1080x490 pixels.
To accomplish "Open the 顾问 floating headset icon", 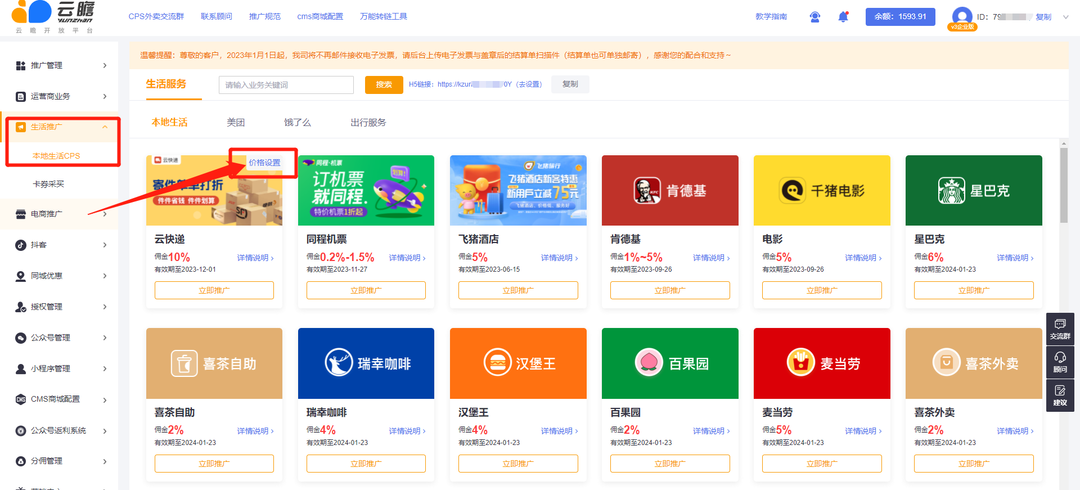I will pos(1060,357).
